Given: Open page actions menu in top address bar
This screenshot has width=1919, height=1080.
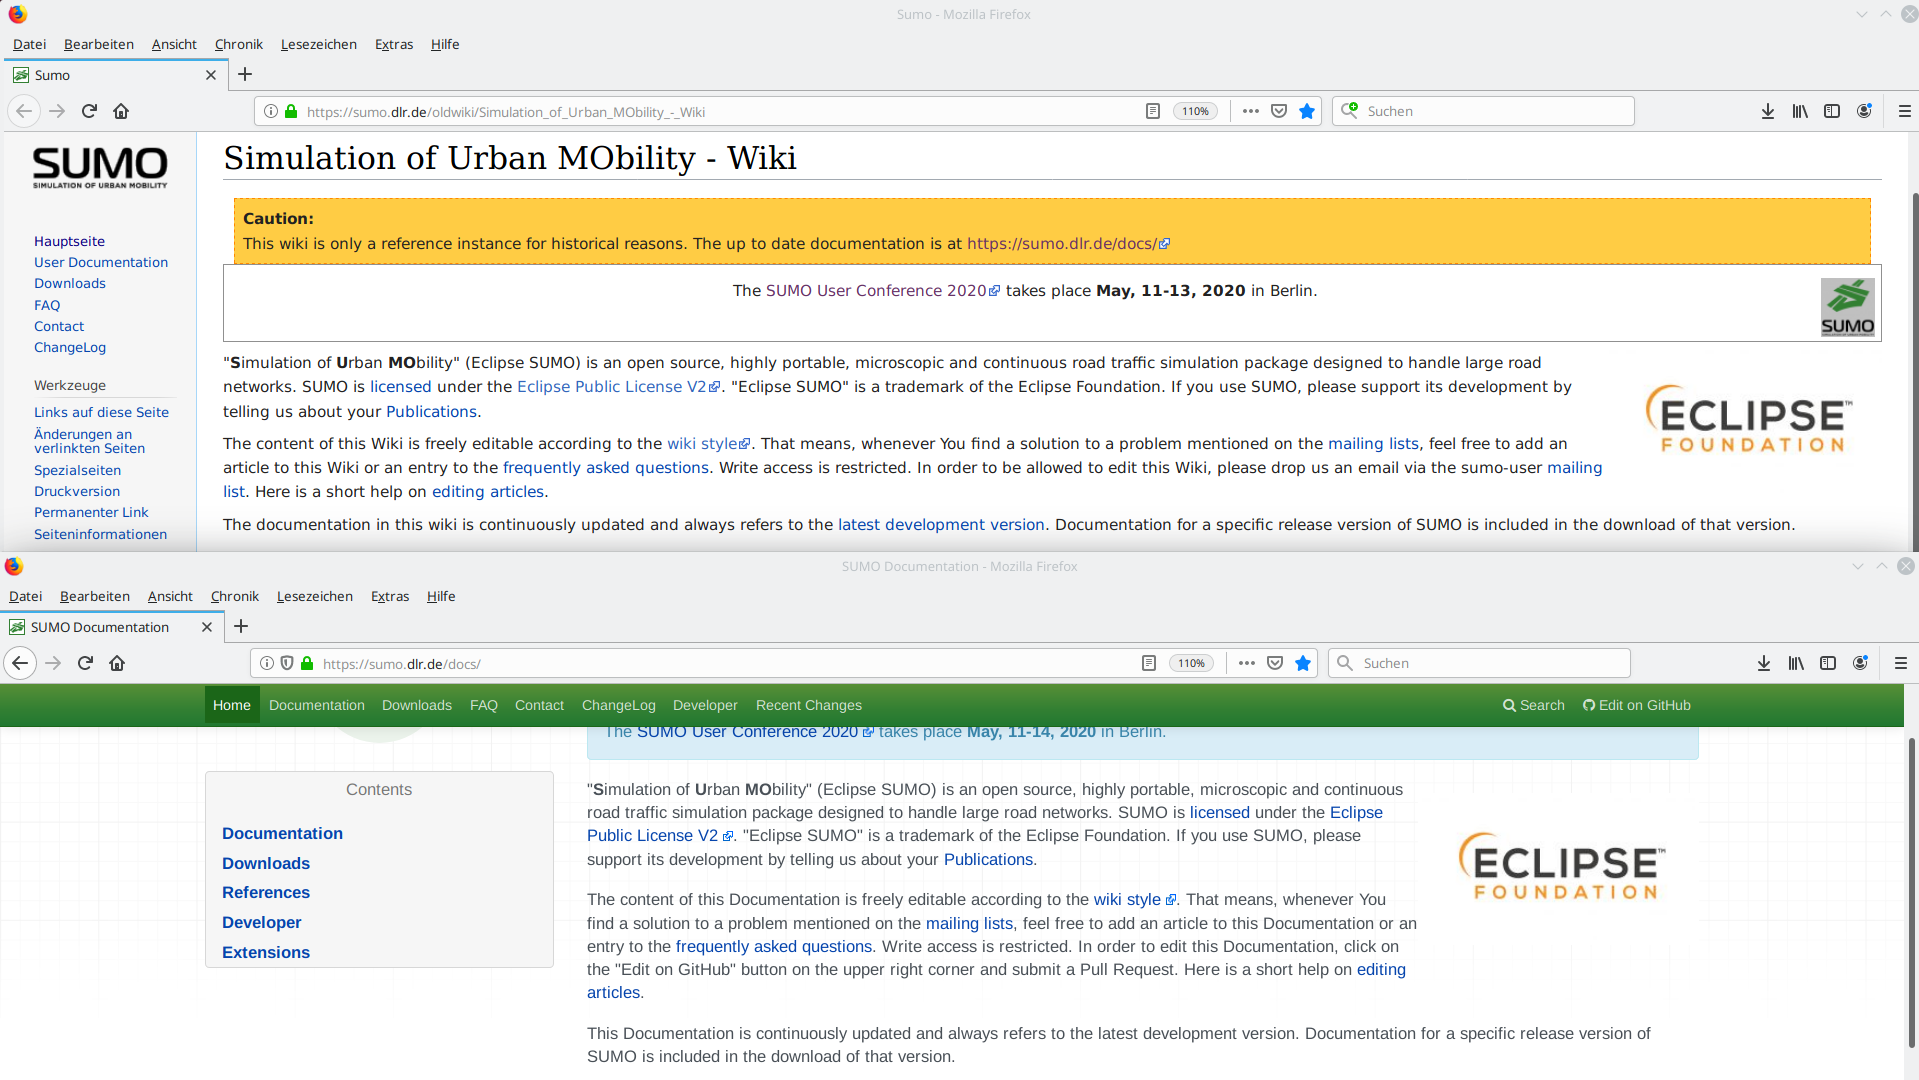Looking at the screenshot, I should tap(1250, 111).
